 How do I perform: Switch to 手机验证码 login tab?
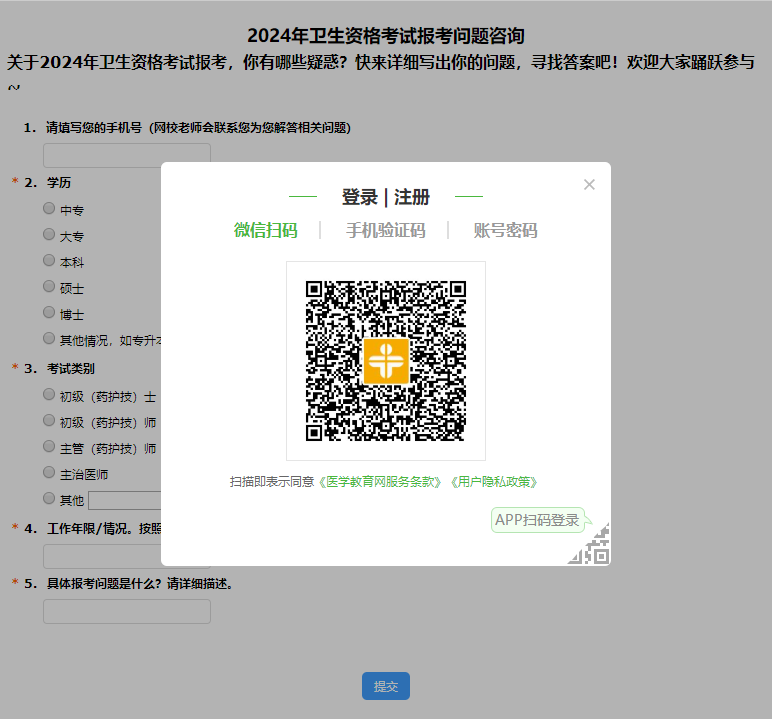(x=385, y=231)
